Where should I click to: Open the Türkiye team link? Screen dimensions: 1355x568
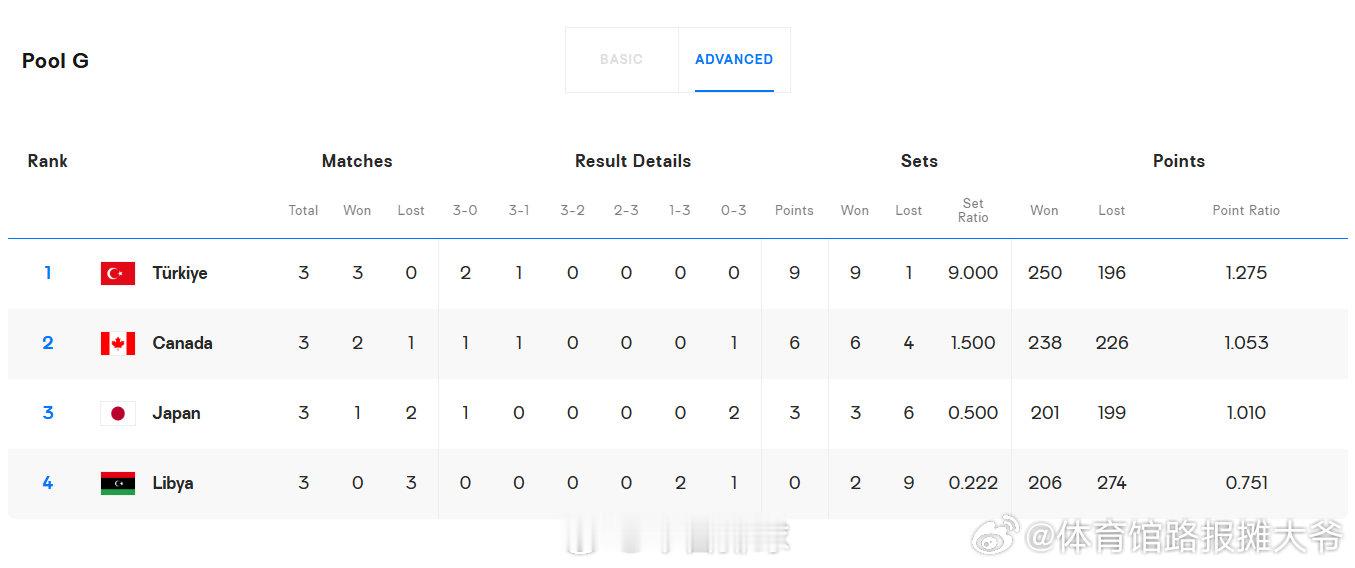pos(180,273)
